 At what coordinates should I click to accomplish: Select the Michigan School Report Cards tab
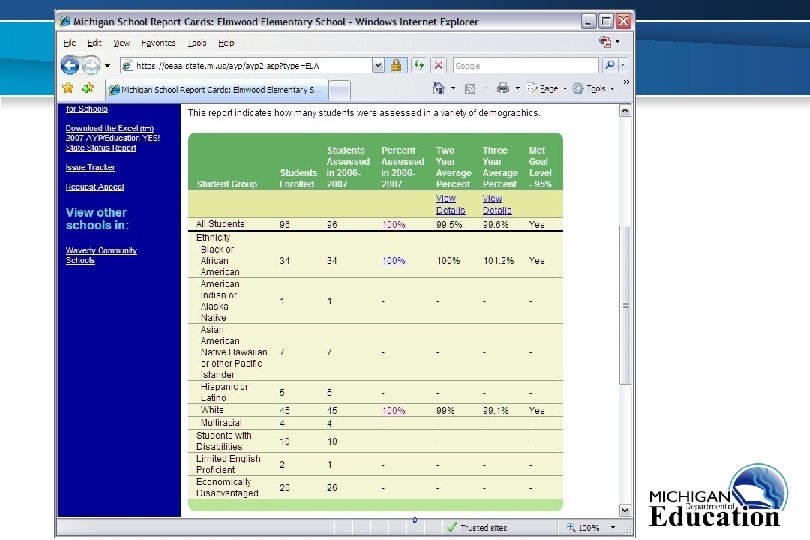coord(216,89)
